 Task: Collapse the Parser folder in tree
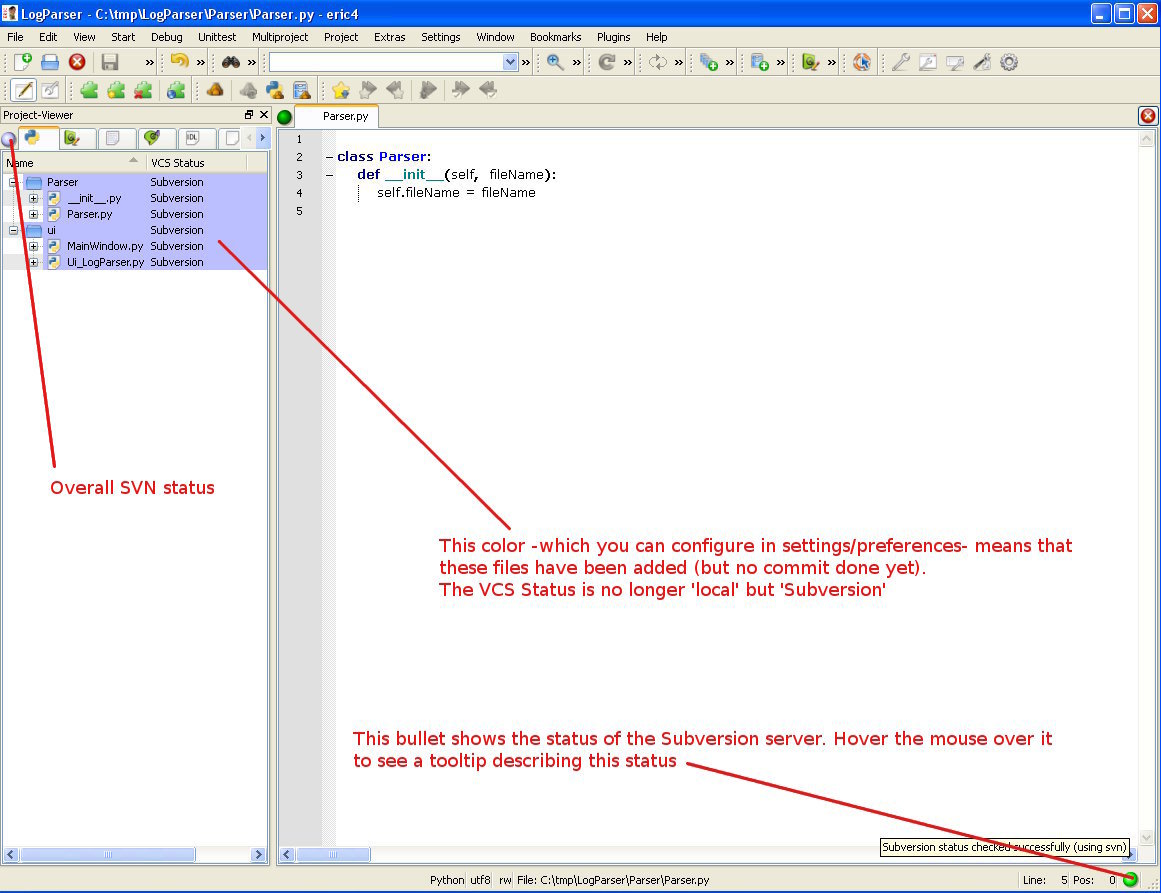[x=14, y=182]
